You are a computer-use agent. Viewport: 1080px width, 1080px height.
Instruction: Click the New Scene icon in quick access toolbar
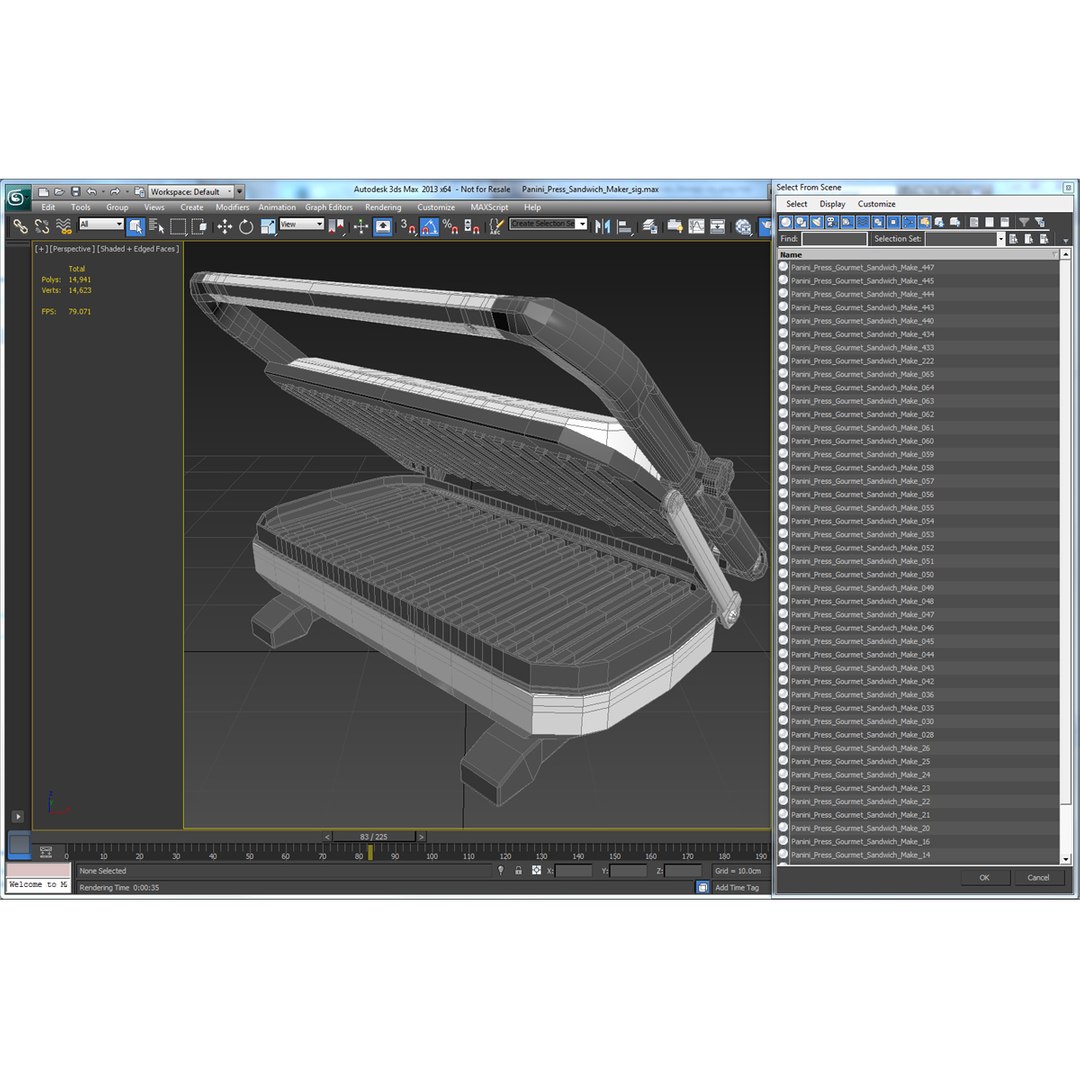click(43, 191)
